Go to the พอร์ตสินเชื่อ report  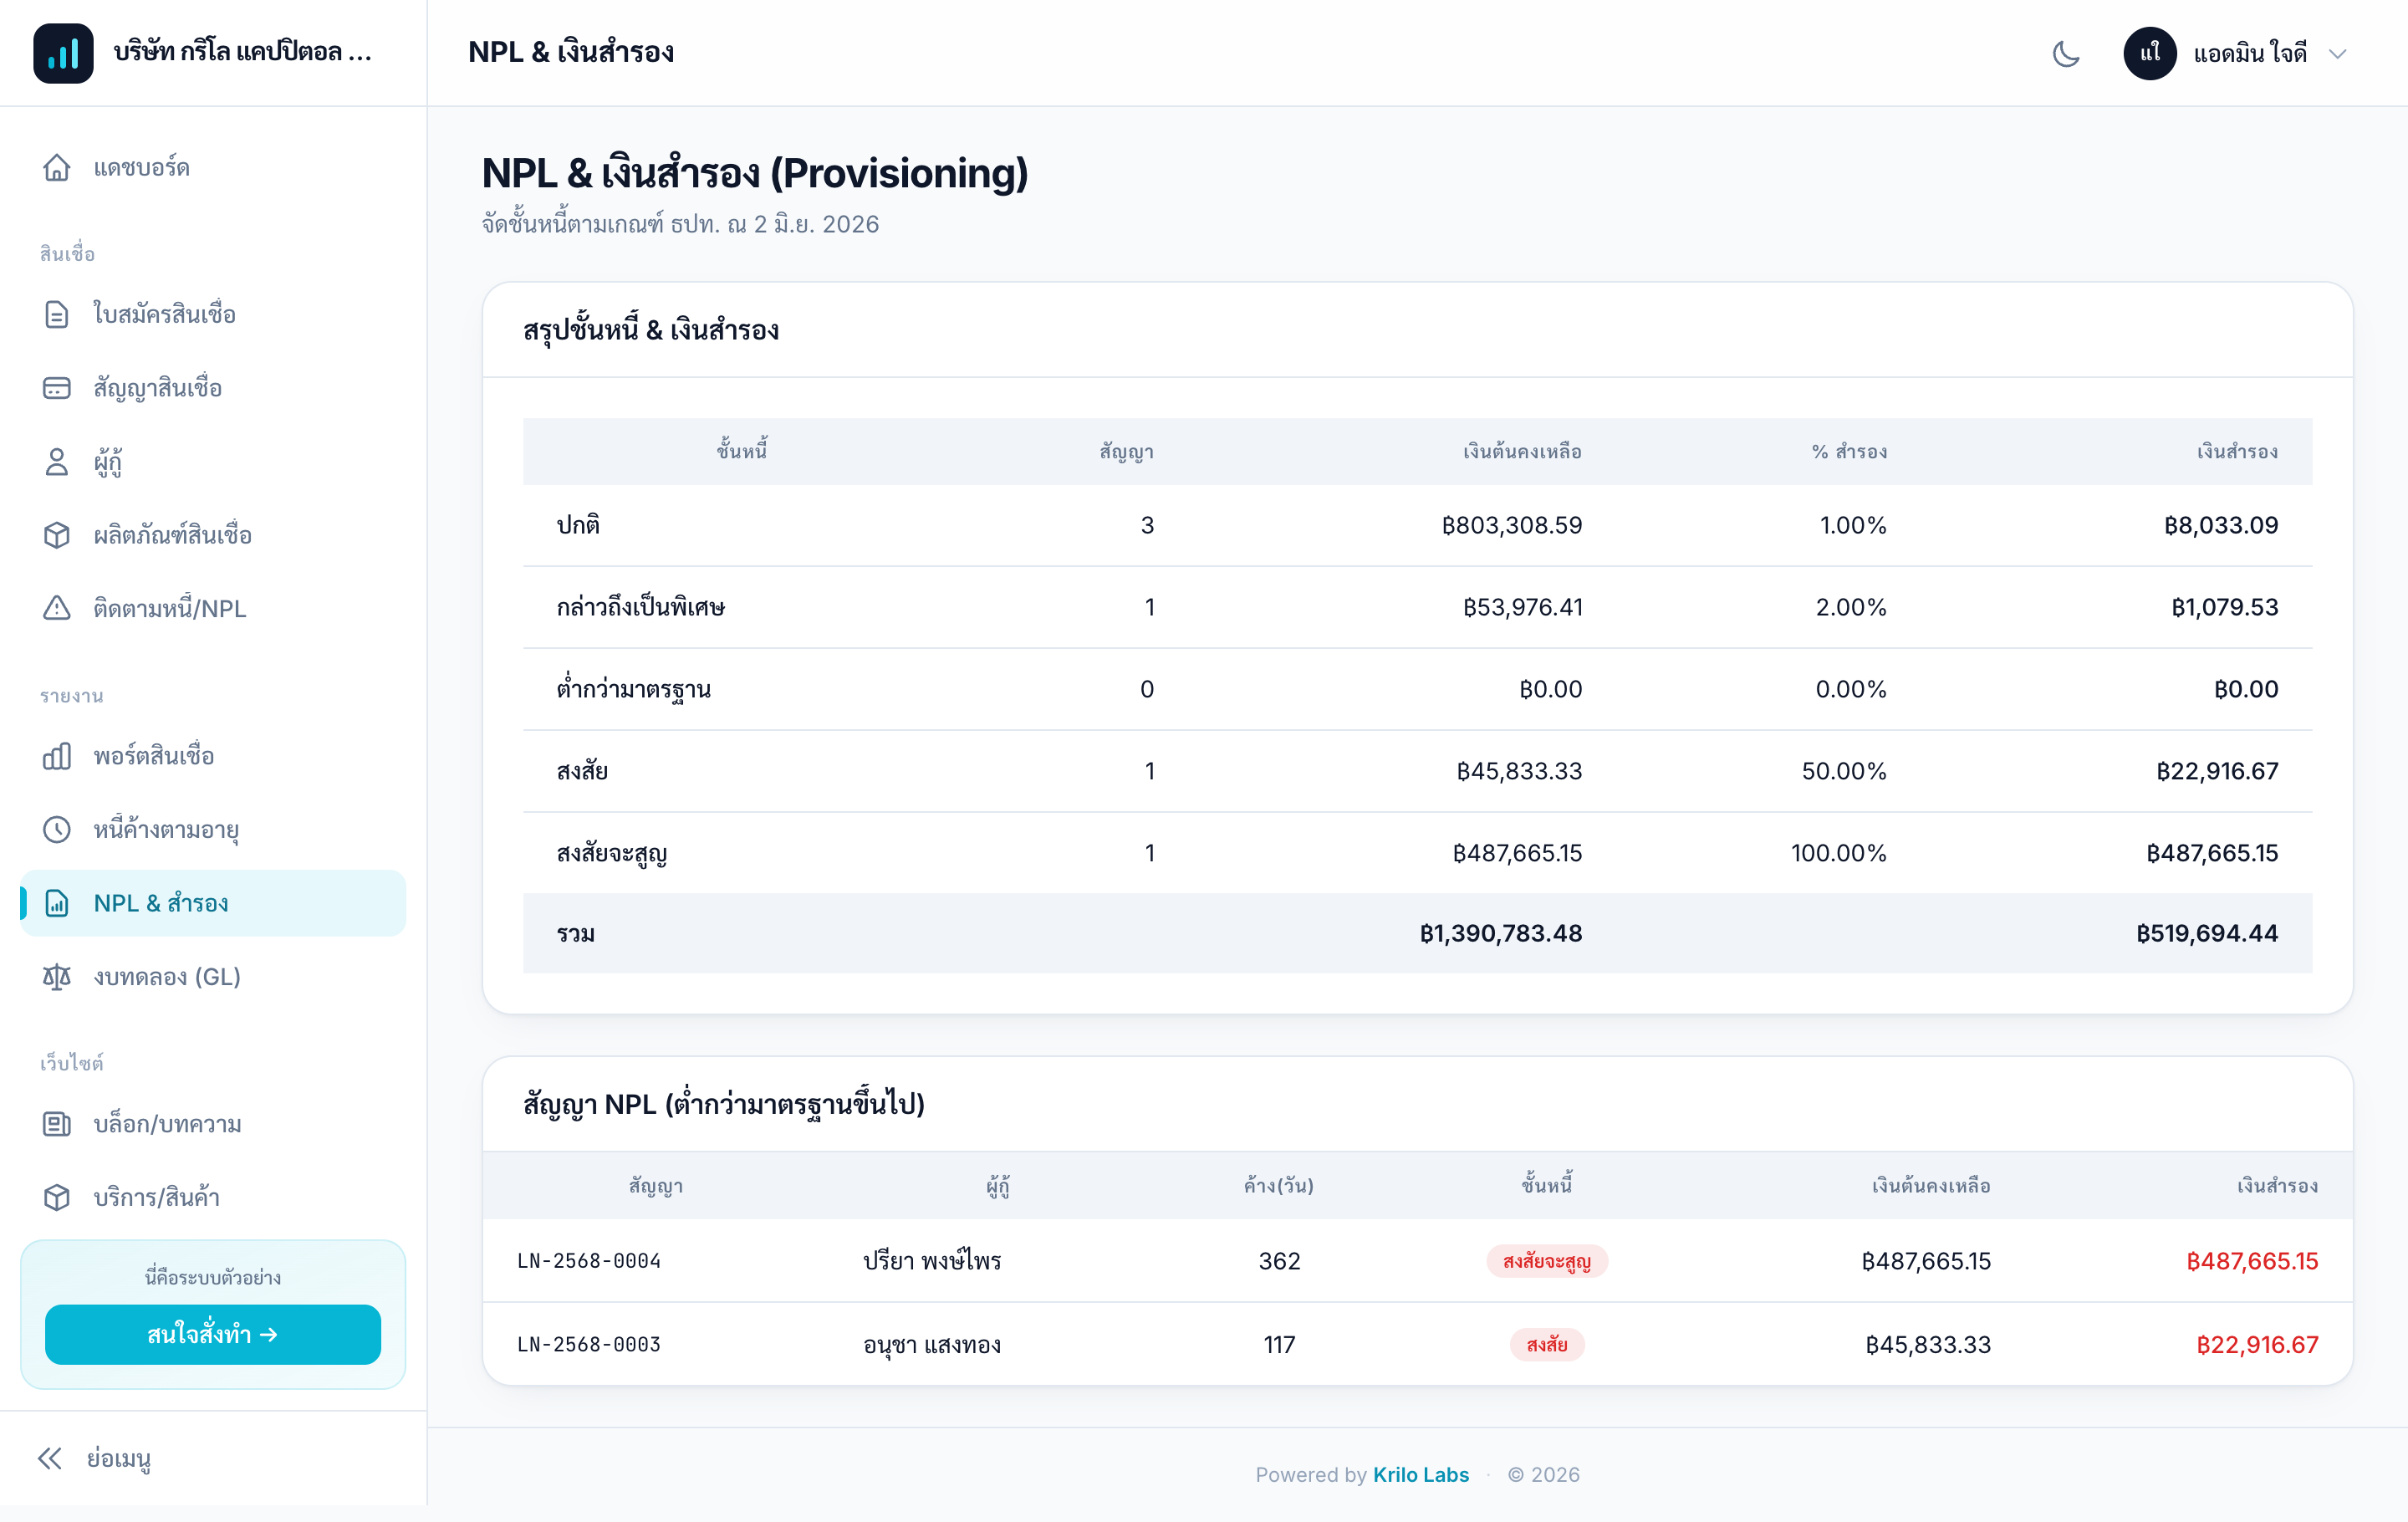coord(213,756)
